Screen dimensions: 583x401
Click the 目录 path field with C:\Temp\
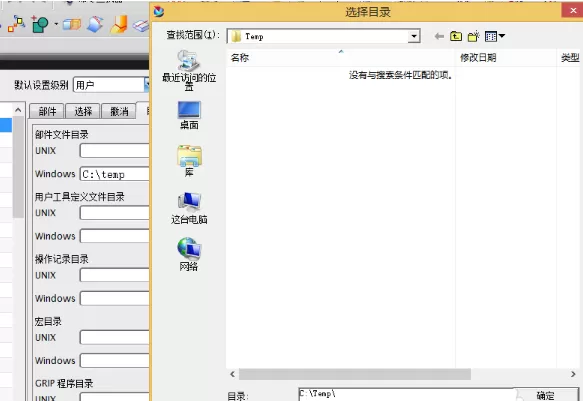408,395
